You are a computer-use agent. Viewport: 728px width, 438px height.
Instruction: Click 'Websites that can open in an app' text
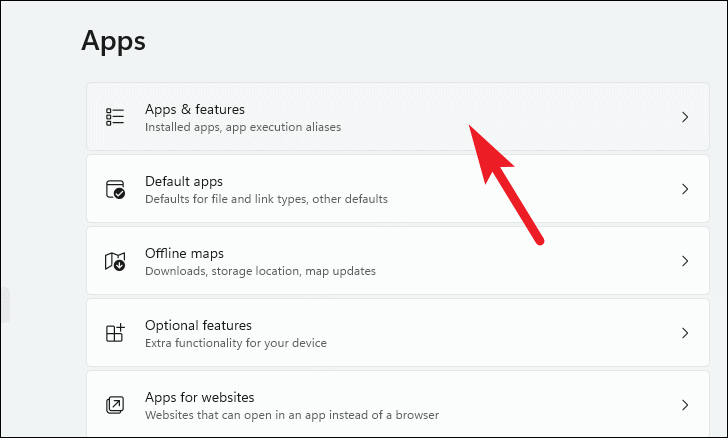click(292, 415)
